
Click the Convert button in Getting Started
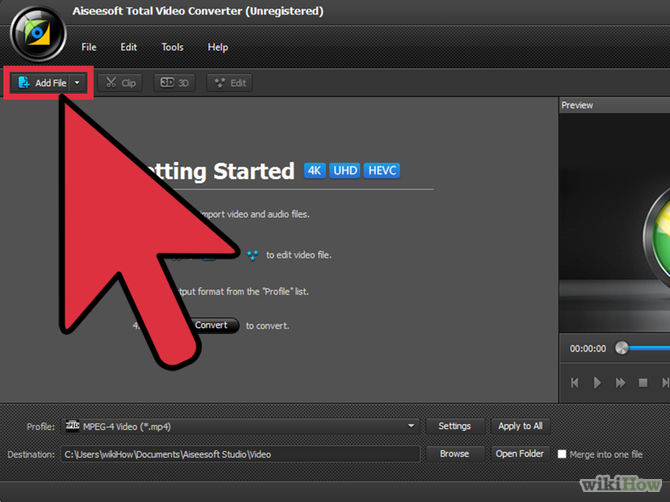coord(212,325)
